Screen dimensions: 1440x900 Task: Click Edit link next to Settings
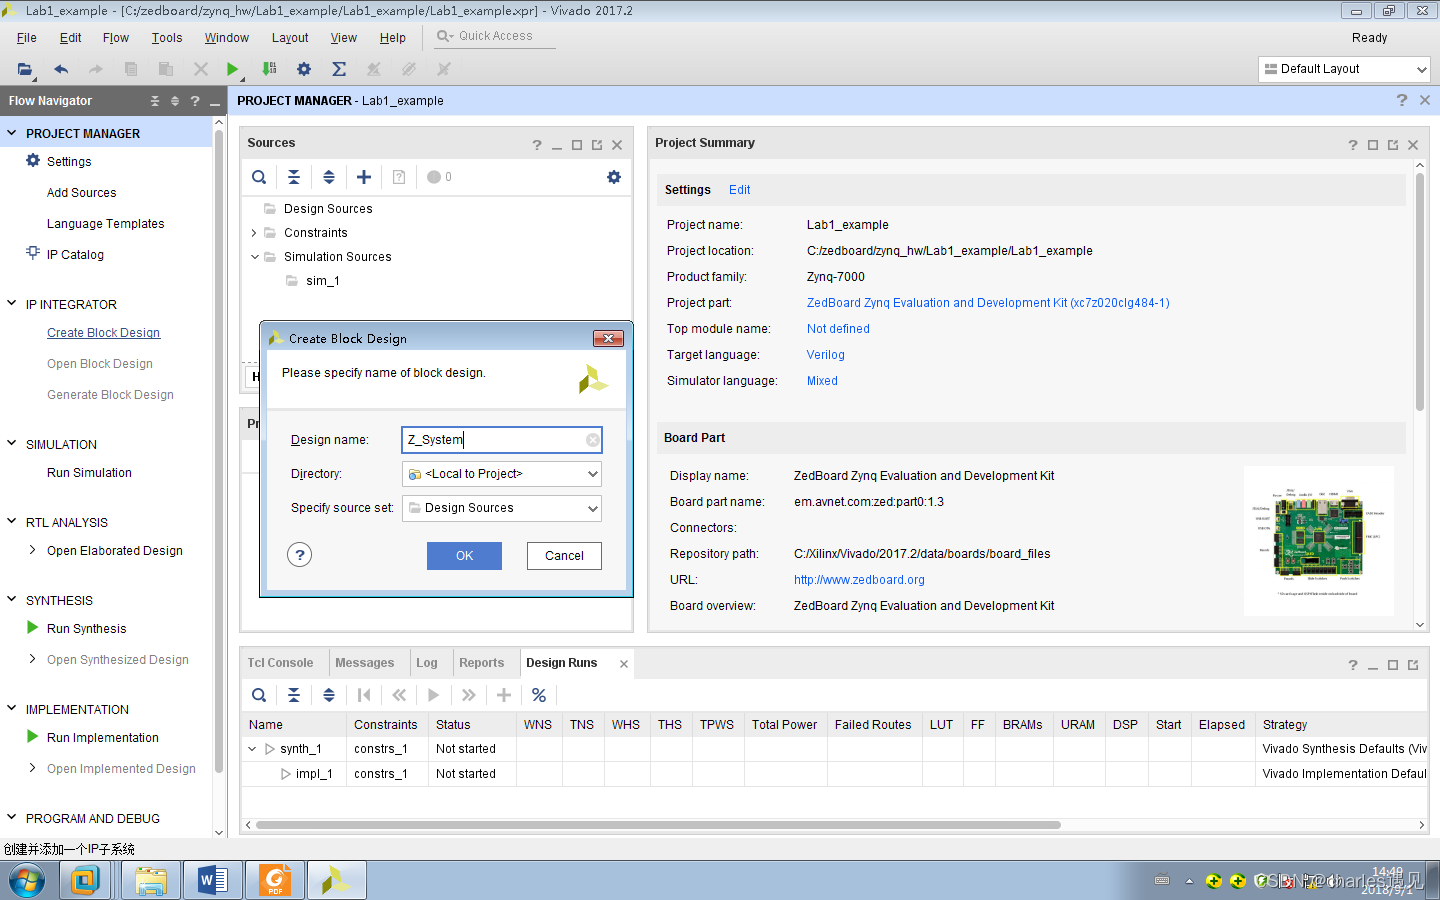739,190
